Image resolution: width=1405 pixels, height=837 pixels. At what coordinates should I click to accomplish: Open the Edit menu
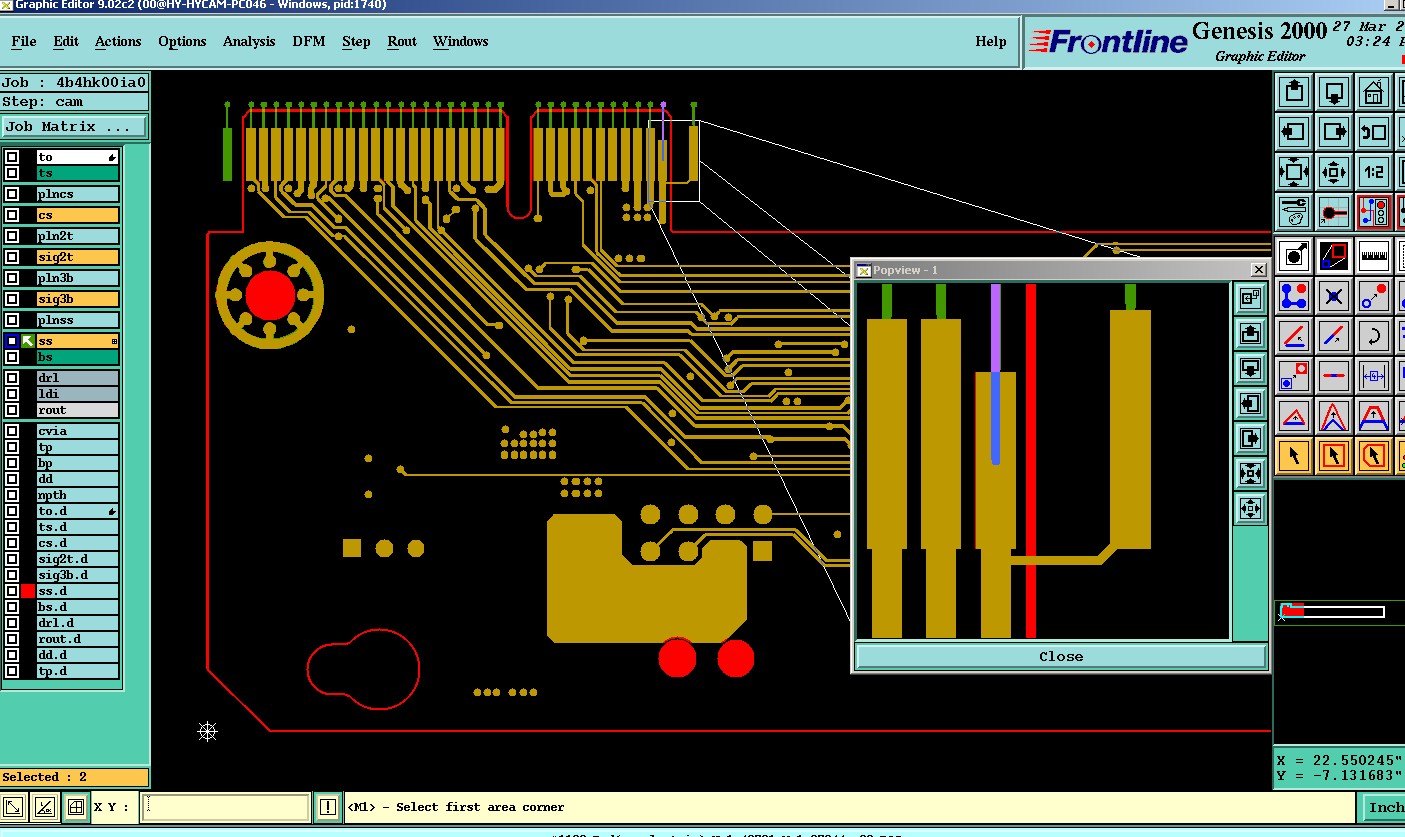(x=66, y=41)
